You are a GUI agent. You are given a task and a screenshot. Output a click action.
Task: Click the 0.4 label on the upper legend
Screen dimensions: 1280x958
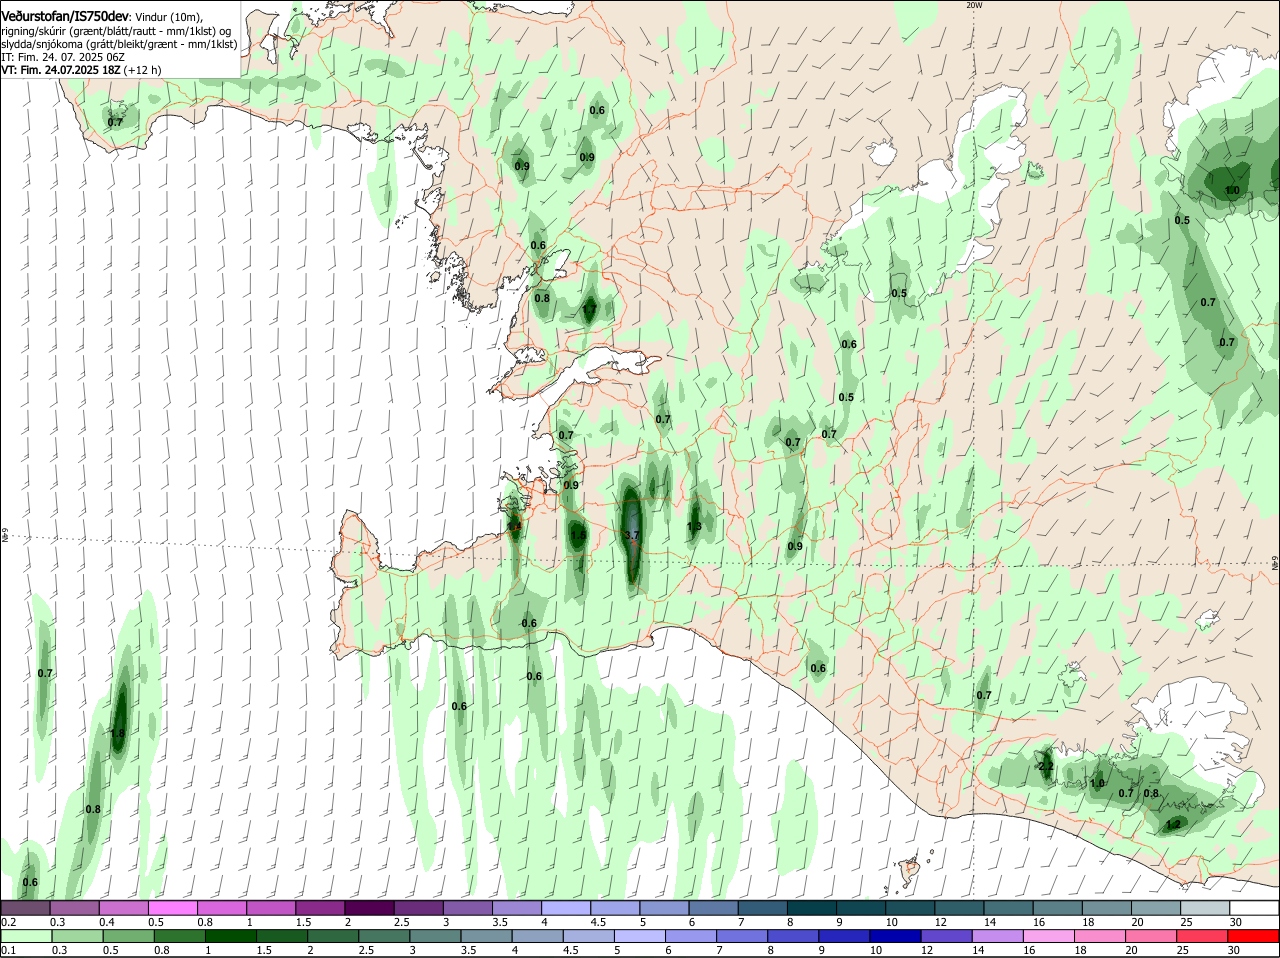[x=107, y=921]
